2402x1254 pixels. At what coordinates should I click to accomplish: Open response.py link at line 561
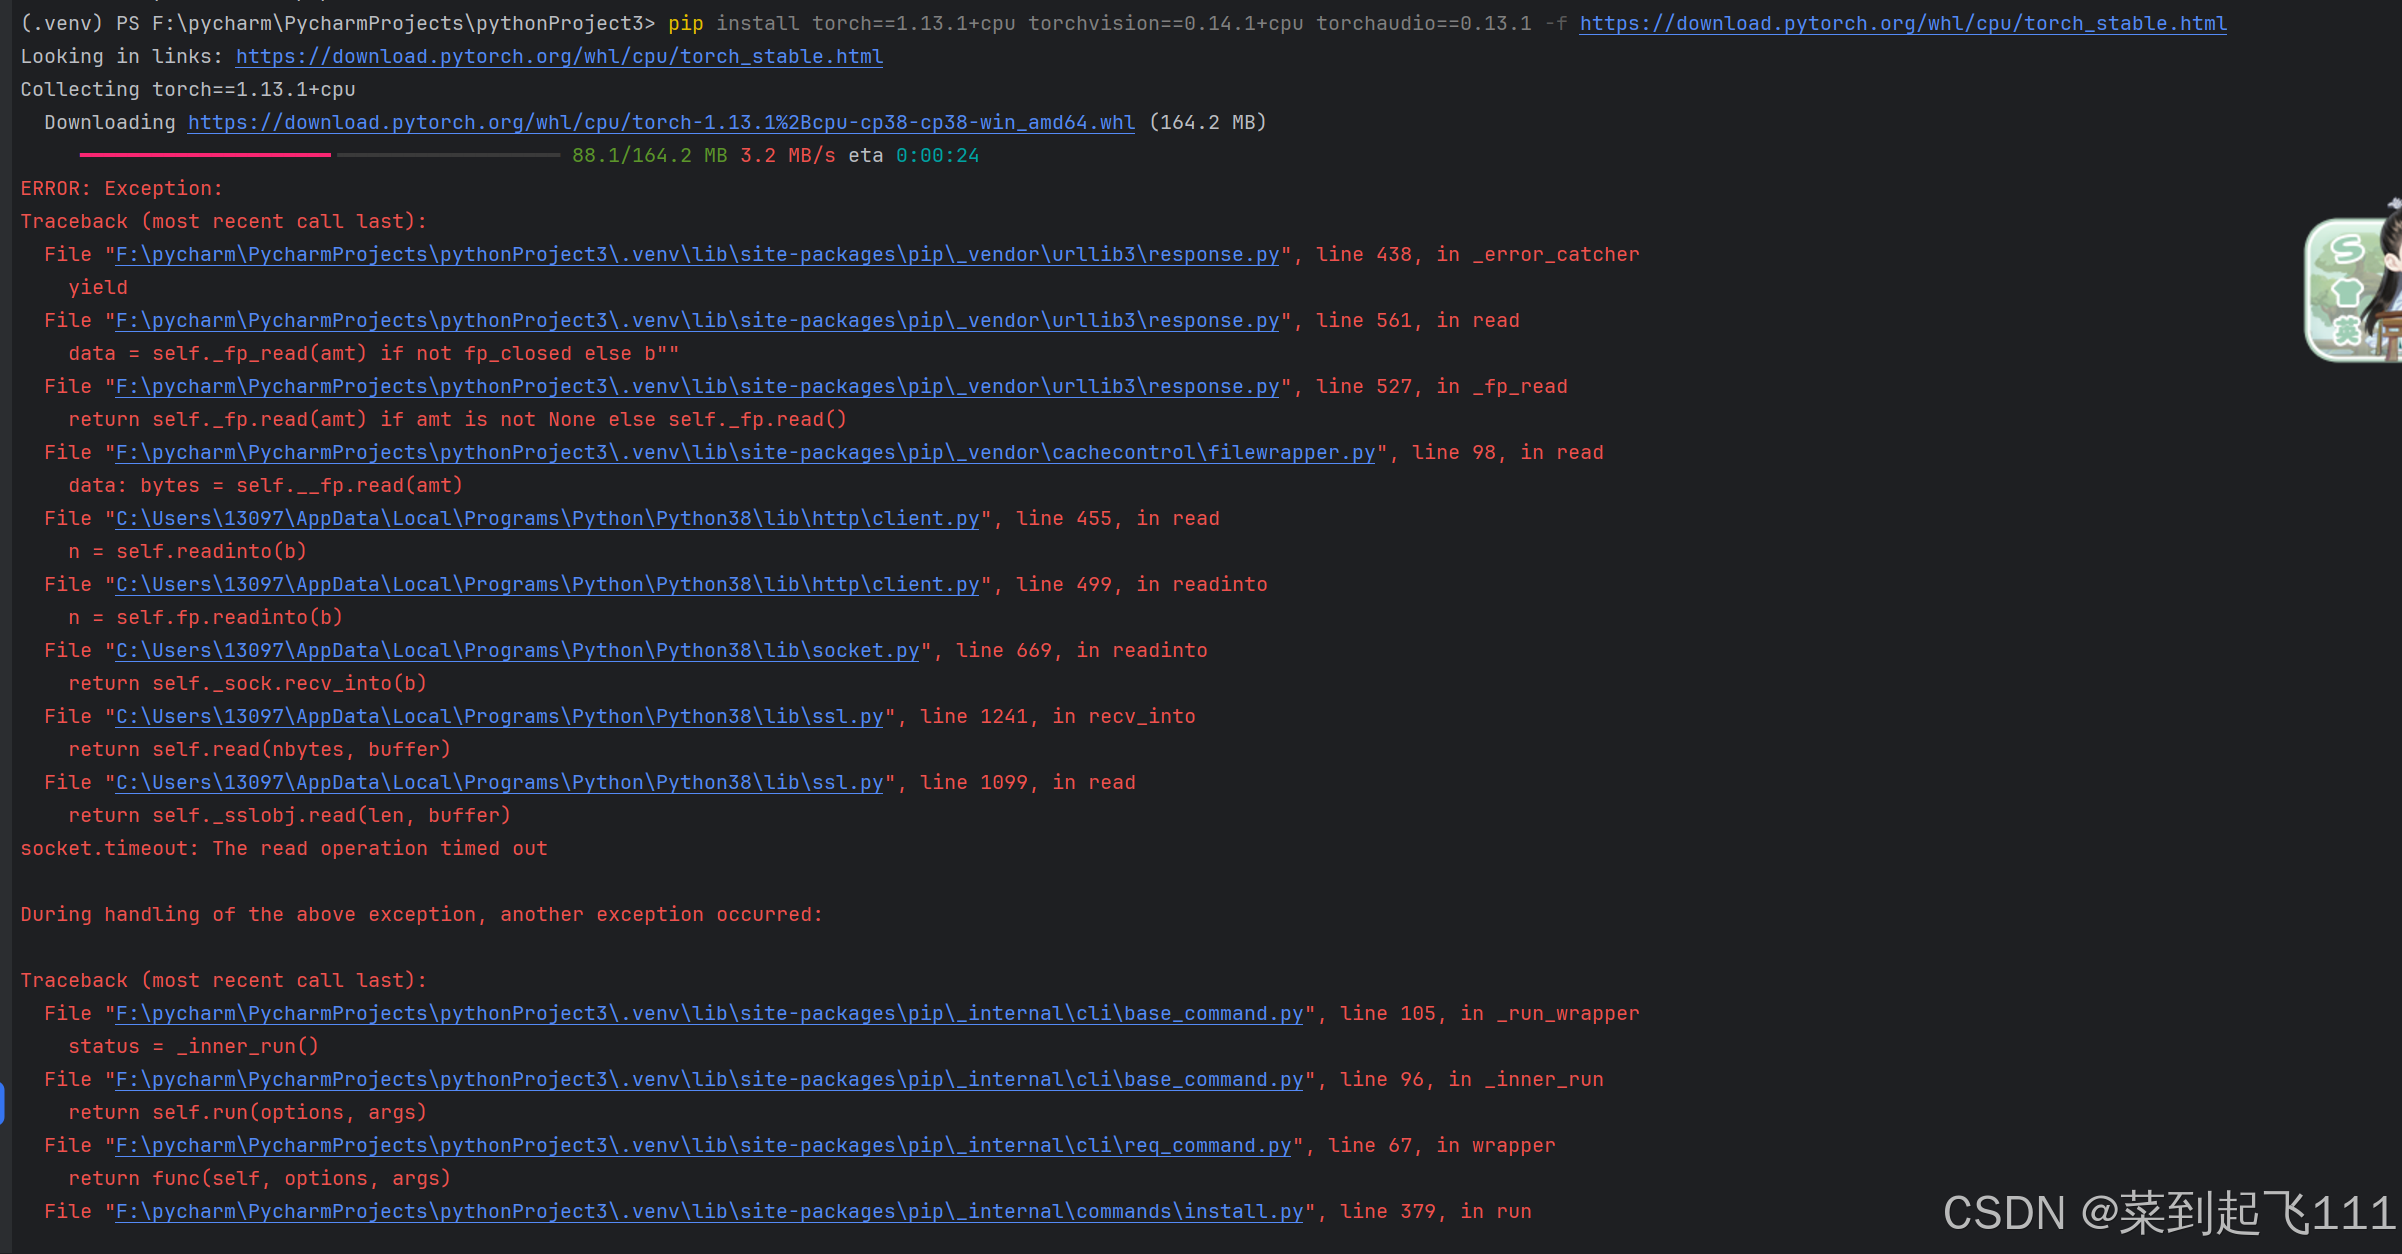point(697,320)
